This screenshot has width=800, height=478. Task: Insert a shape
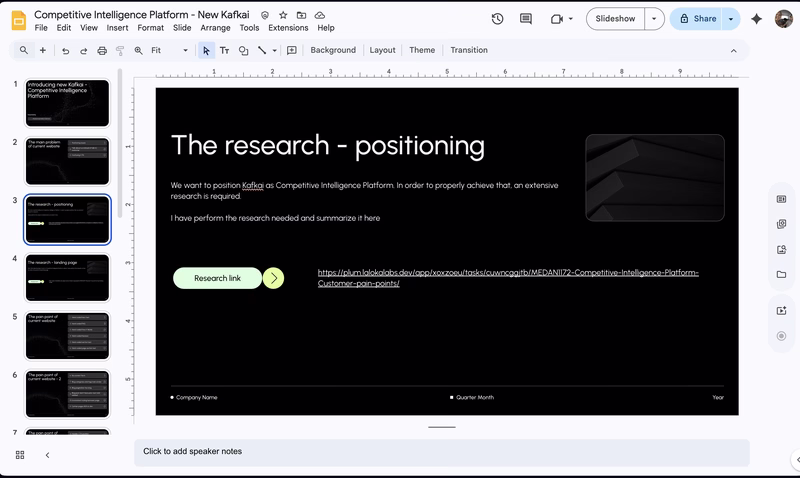point(243,51)
